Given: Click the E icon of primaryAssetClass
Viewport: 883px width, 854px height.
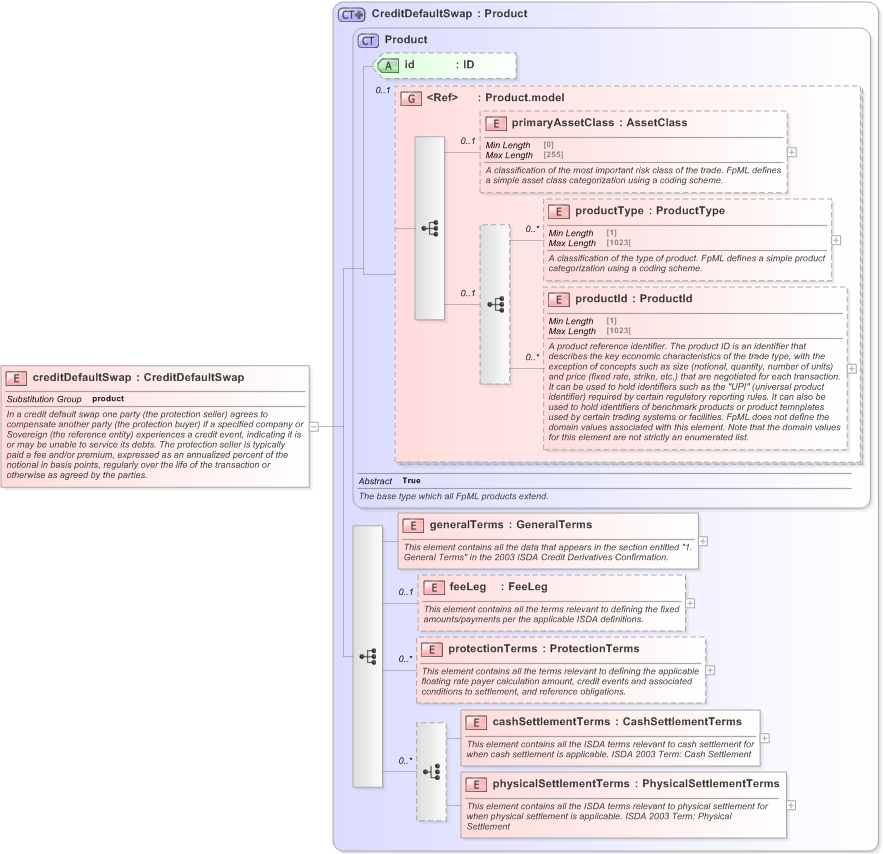Looking at the screenshot, I should click(x=496, y=123).
